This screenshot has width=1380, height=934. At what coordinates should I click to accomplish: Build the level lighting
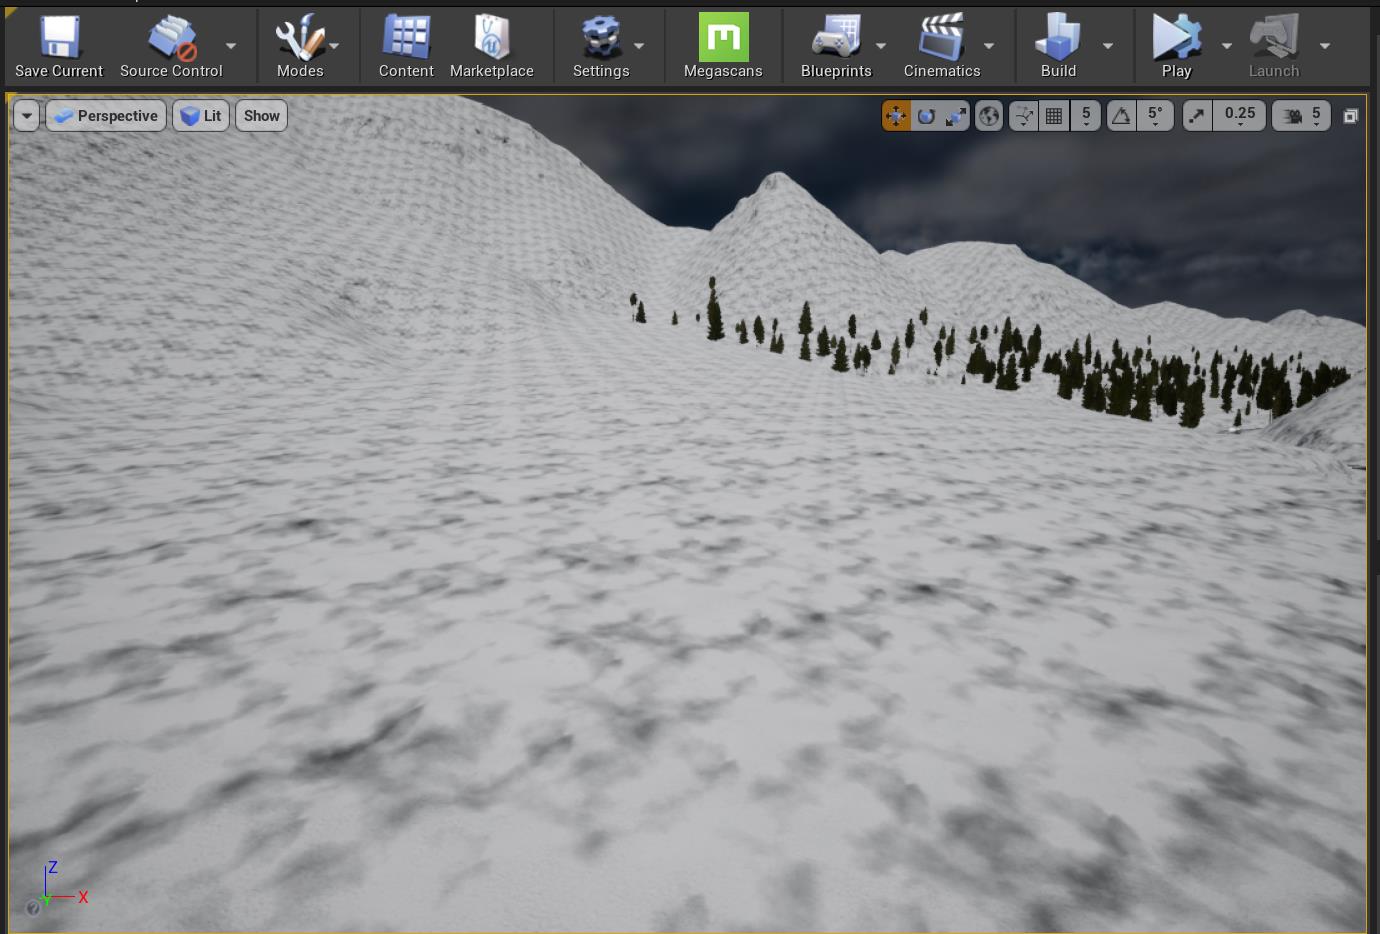pyautogui.click(x=1058, y=47)
